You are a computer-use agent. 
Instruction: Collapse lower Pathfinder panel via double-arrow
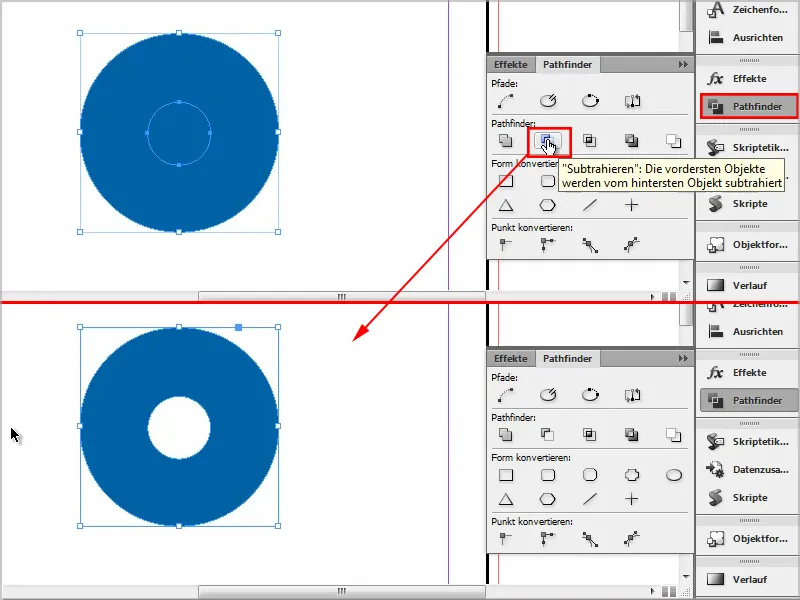click(x=683, y=358)
